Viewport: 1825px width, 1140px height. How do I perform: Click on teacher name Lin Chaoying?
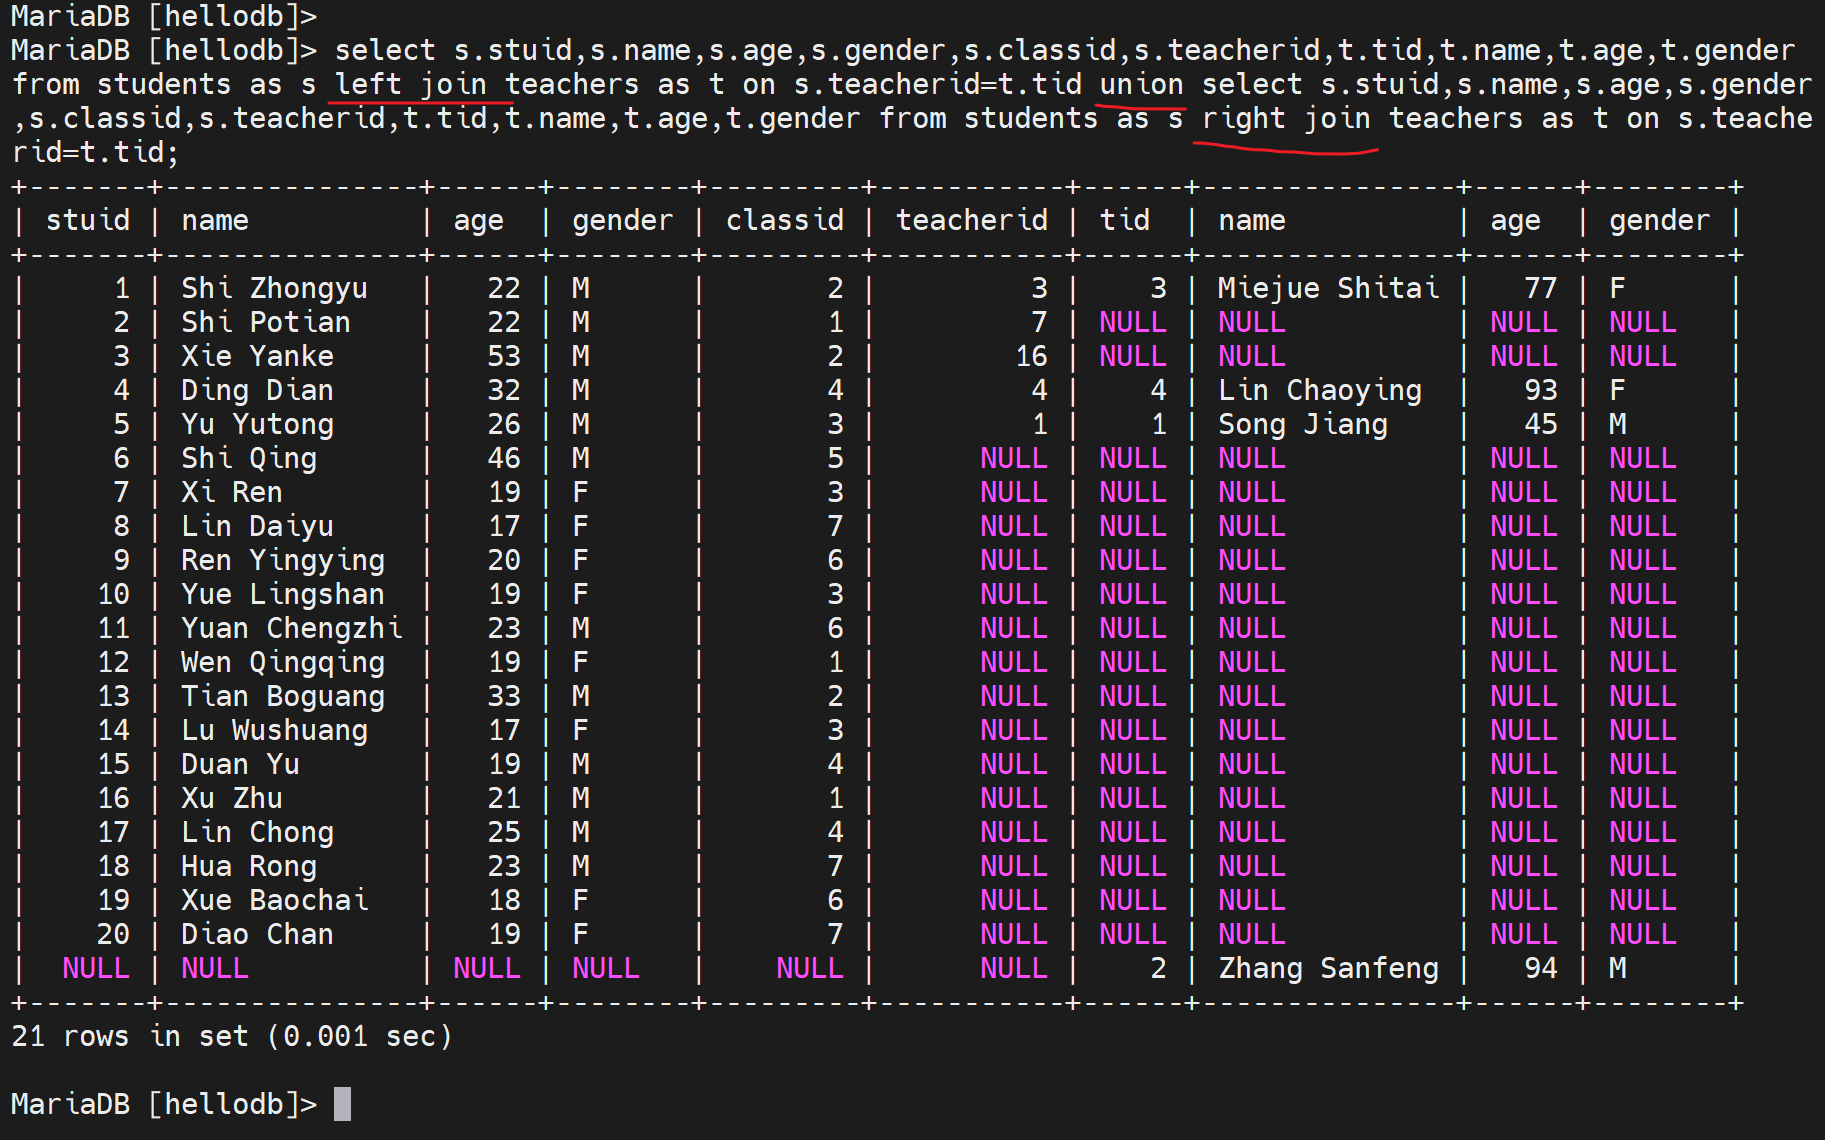click(x=1319, y=390)
